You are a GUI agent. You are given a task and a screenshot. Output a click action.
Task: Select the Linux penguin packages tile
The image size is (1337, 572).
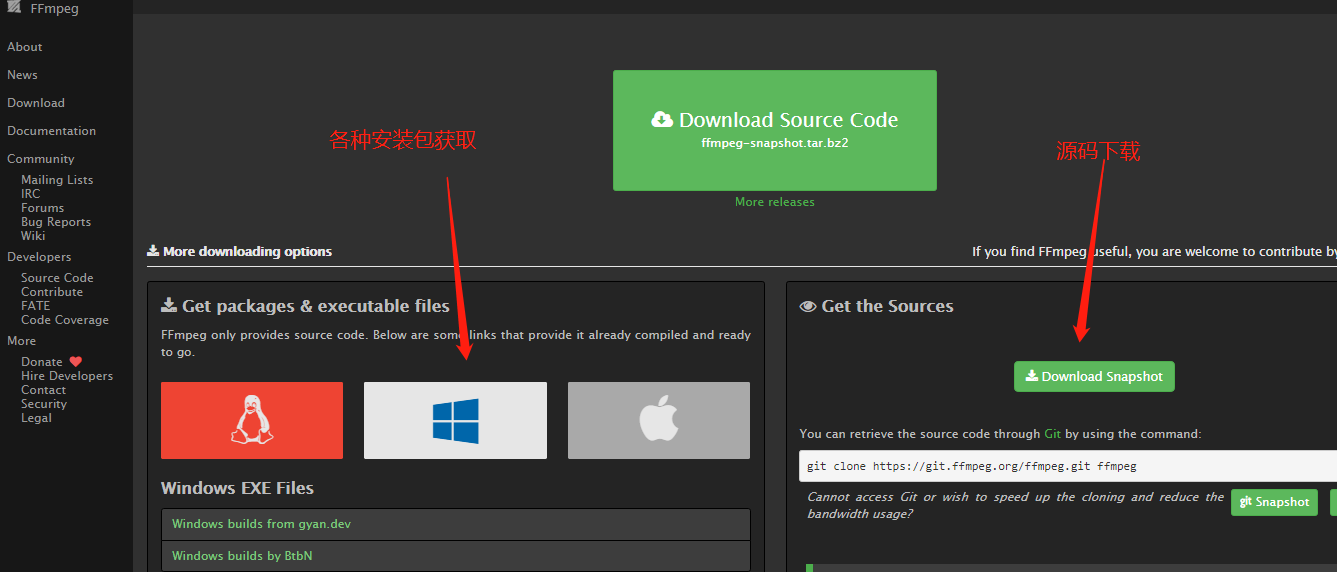(x=252, y=420)
